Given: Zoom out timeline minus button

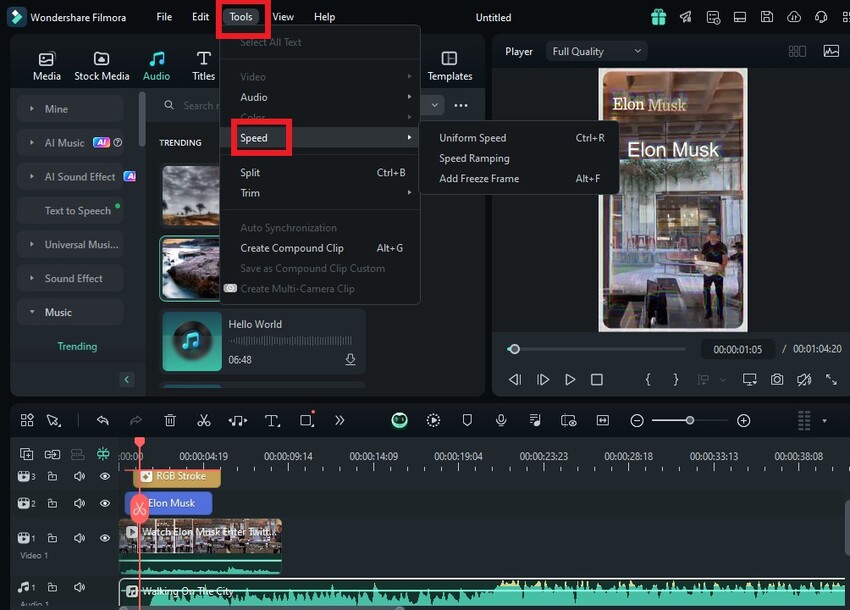Looking at the screenshot, I should click(637, 420).
